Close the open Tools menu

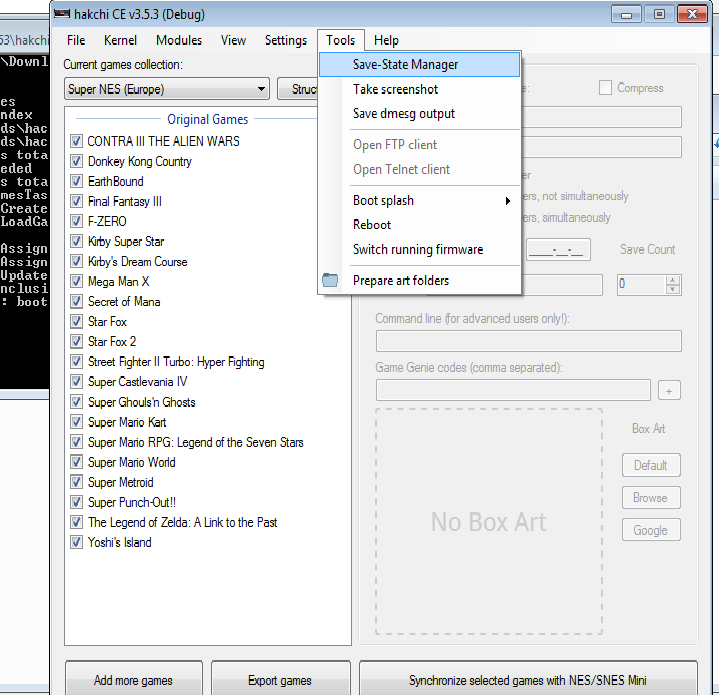tap(341, 40)
